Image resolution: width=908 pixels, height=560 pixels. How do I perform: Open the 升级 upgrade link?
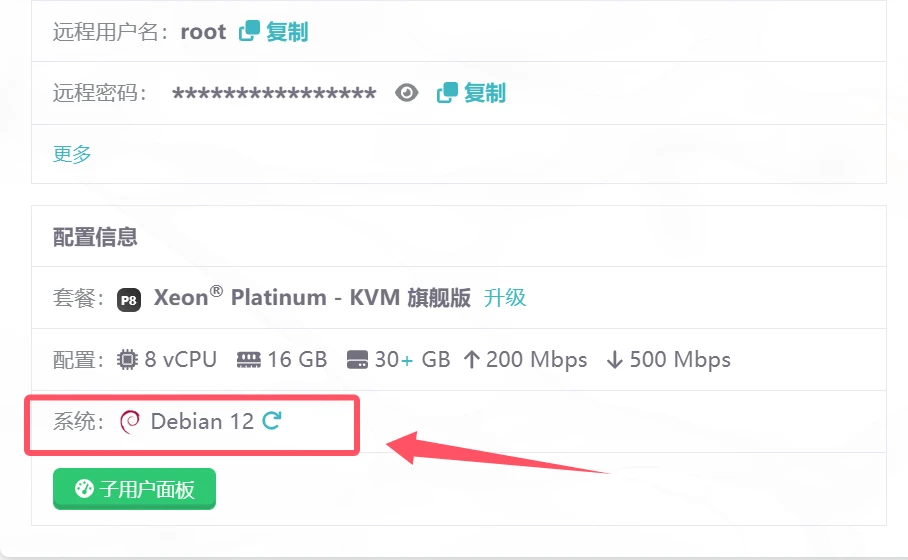point(505,298)
